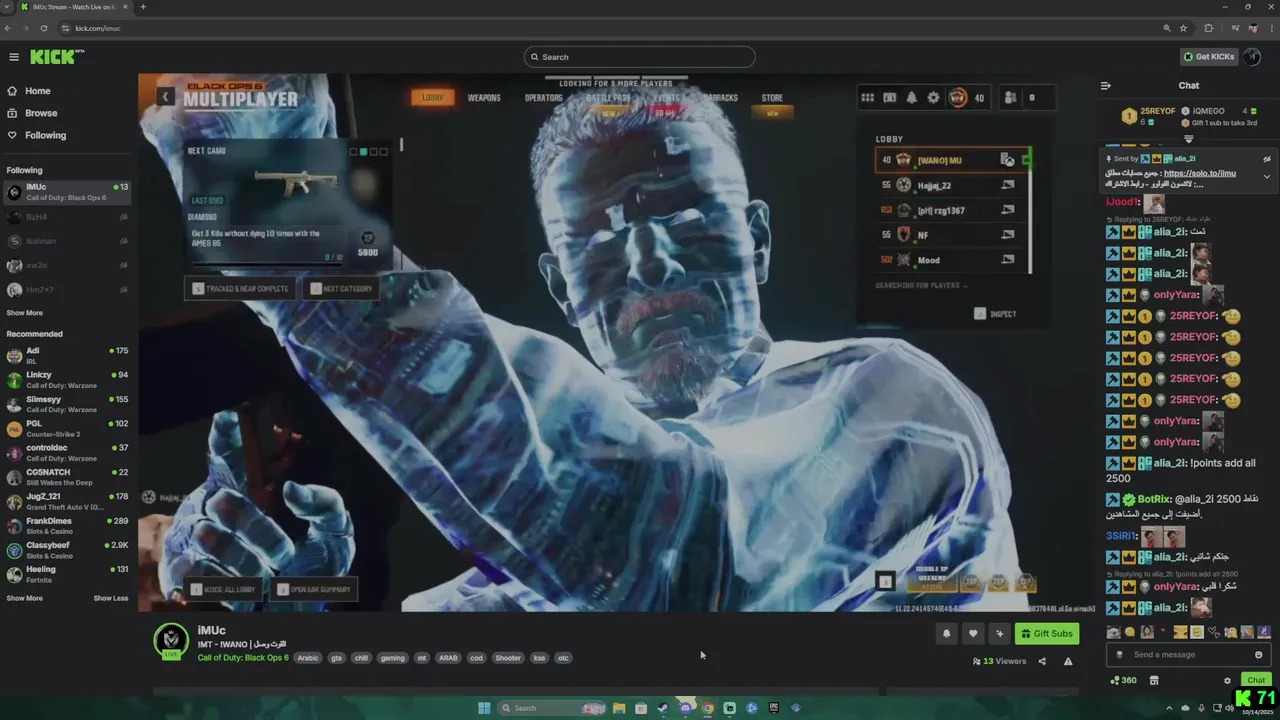
Task: Open the Classybeef recommended channel
Action: coord(68,550)
